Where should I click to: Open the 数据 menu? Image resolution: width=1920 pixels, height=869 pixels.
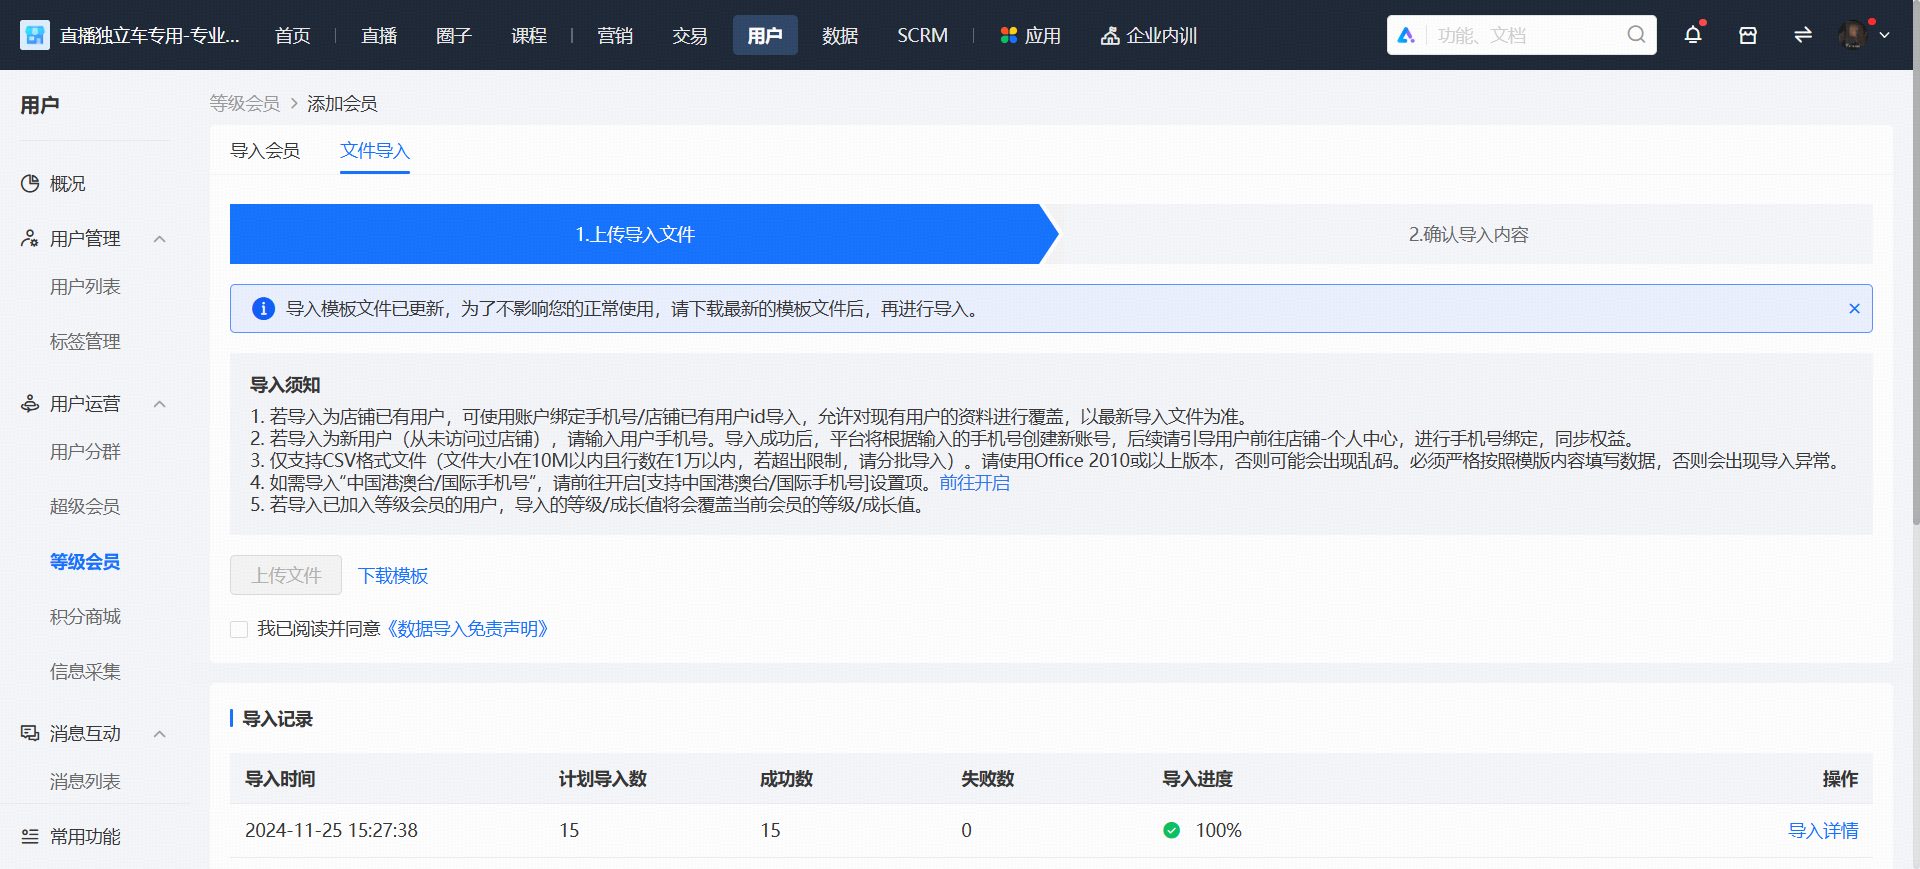pyautogui.click(x=840, y=36)
